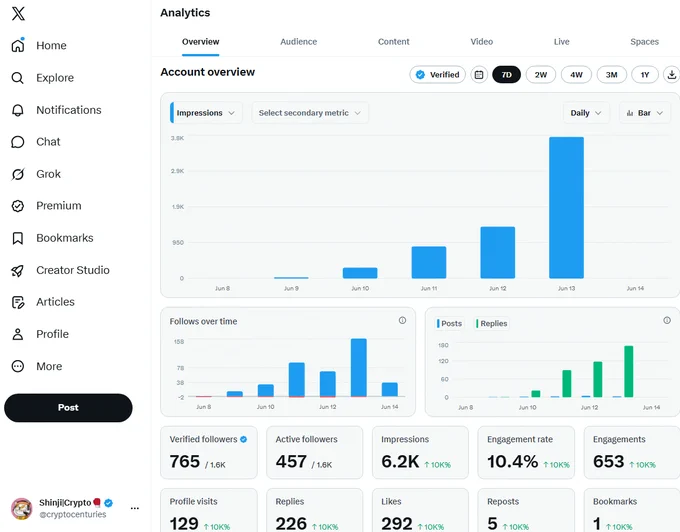Open the Articles icon
Image resolution: width=680 pixels, height=532 pixels.
click(x=18, y=302)
